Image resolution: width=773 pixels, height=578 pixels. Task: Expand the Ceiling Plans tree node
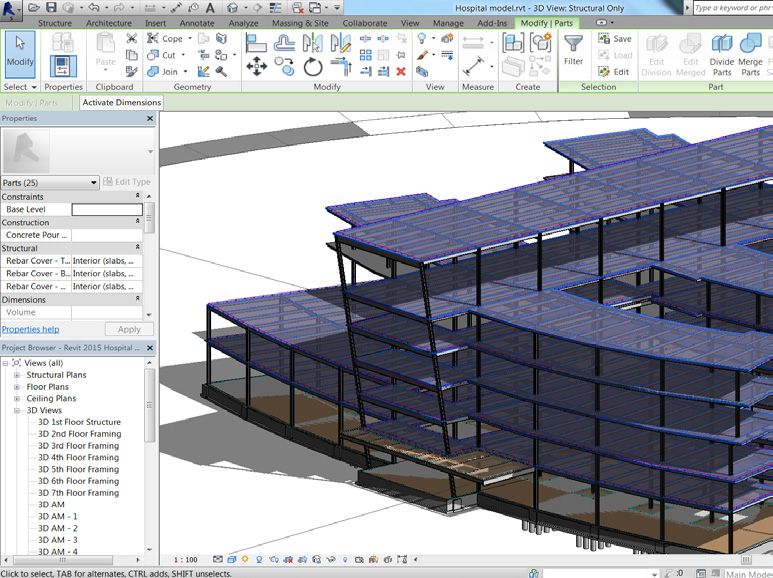pos(17,399)
